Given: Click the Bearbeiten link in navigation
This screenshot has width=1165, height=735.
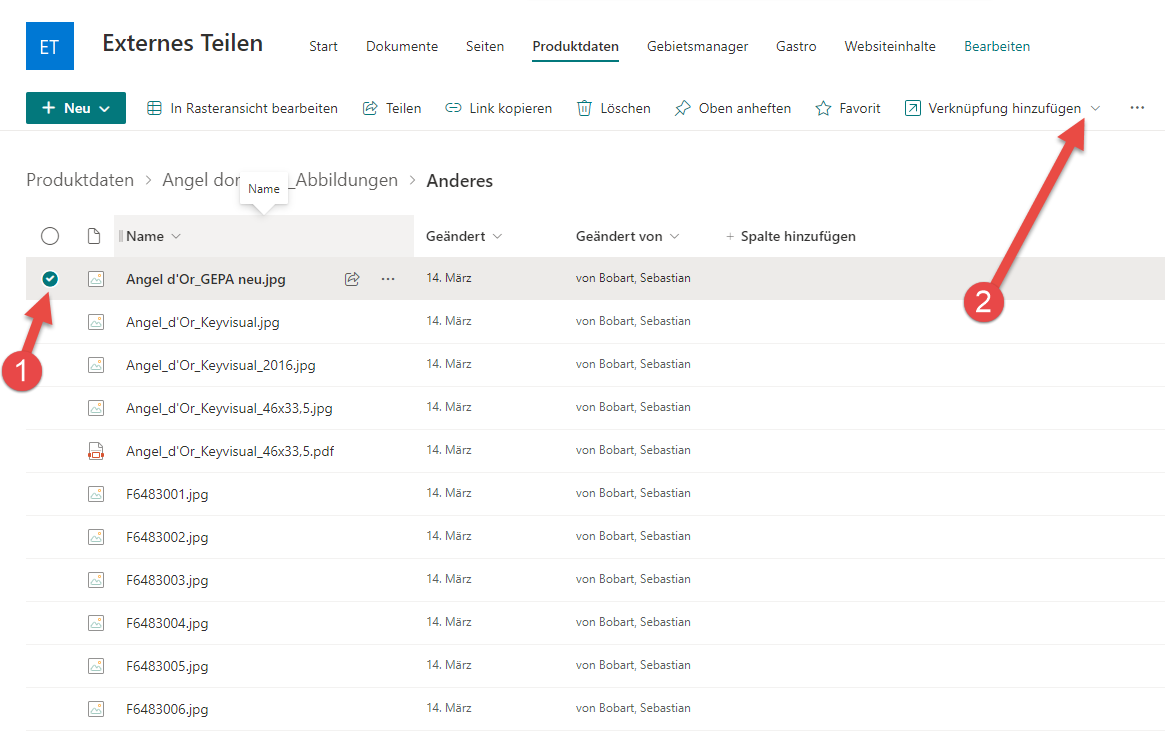Looking at the screenshot, I should point(996,47).
